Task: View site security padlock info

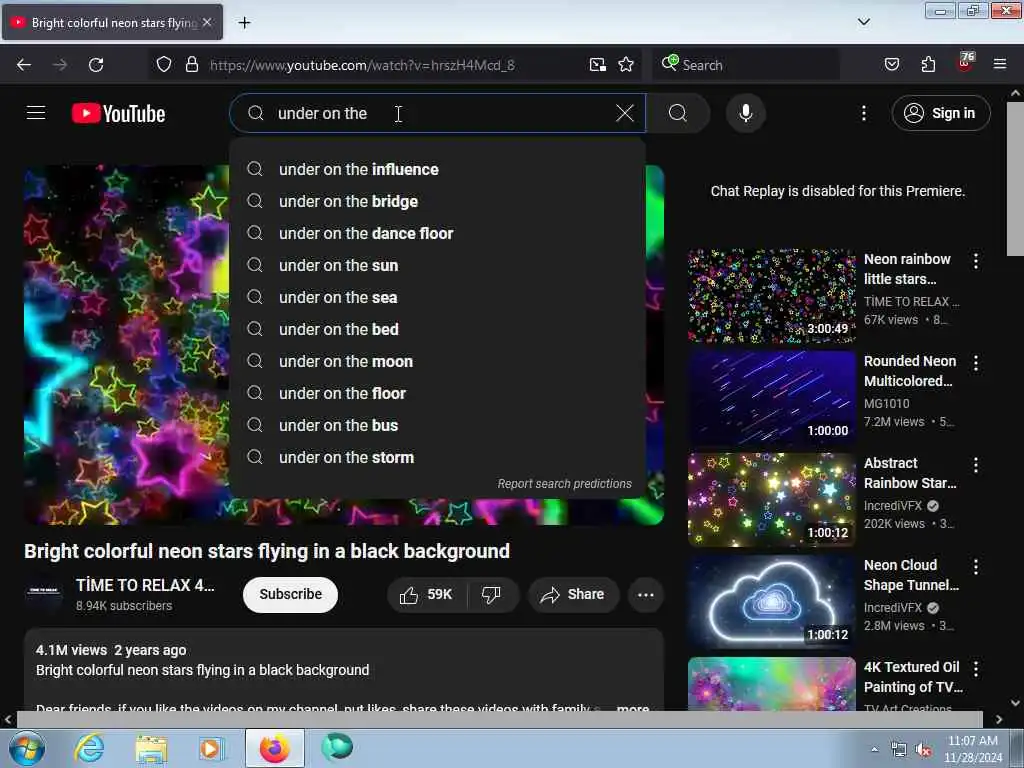Action: [x=192, y=65]
